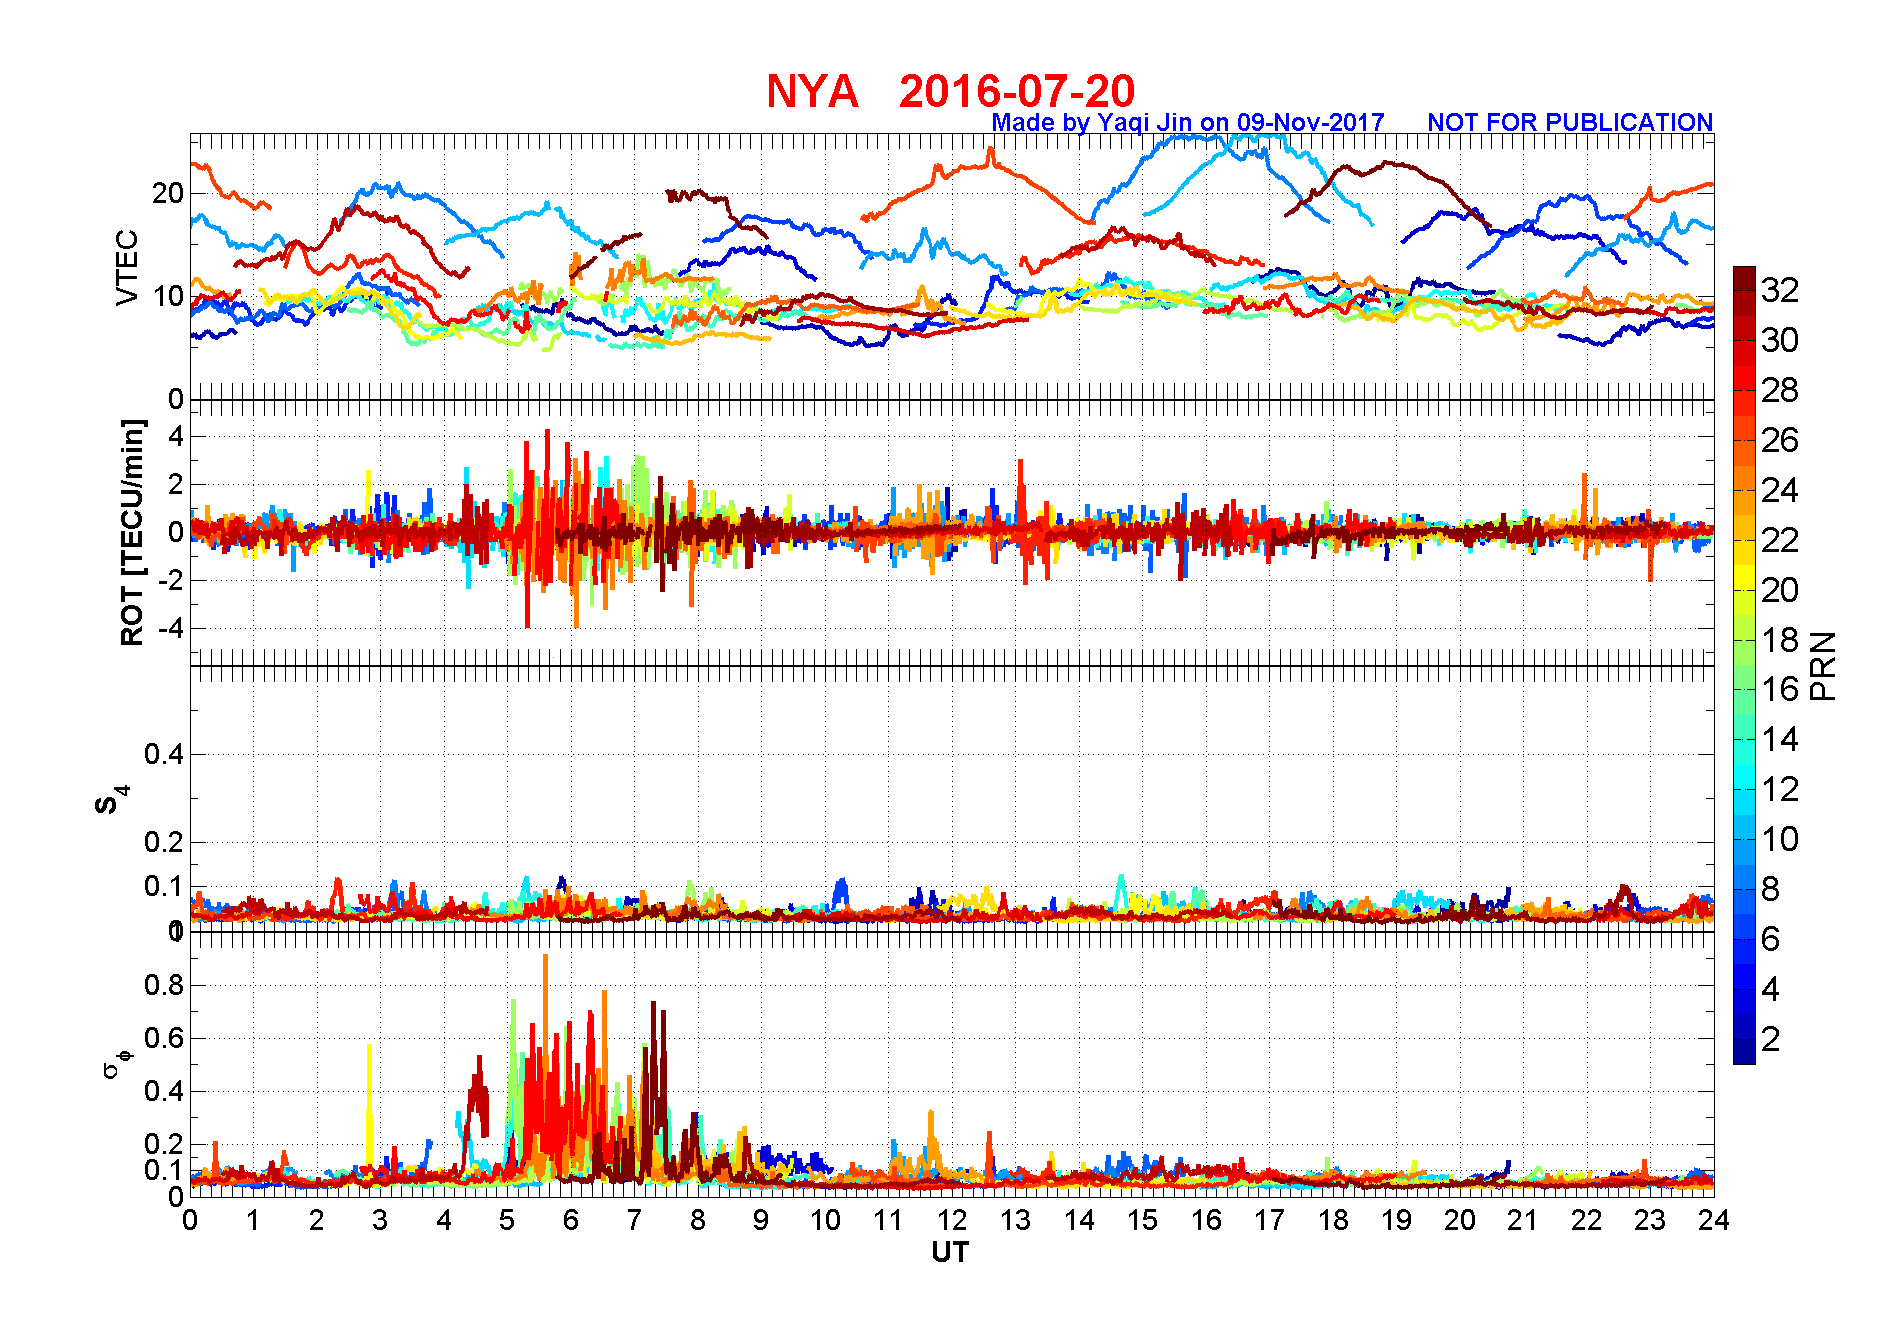Click the colorbar tick label 30

(x=1780, y=340)
